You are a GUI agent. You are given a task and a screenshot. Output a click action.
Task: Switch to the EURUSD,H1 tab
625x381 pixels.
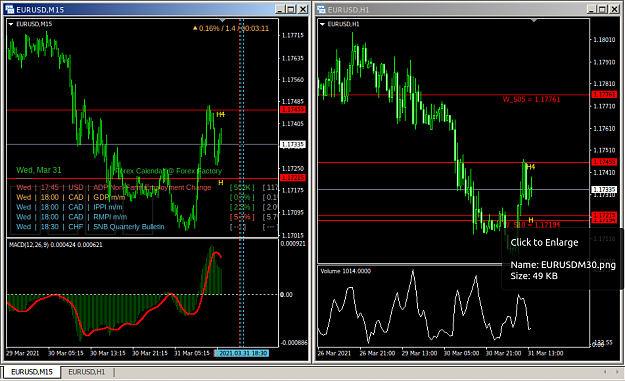[x=86, y=372]
